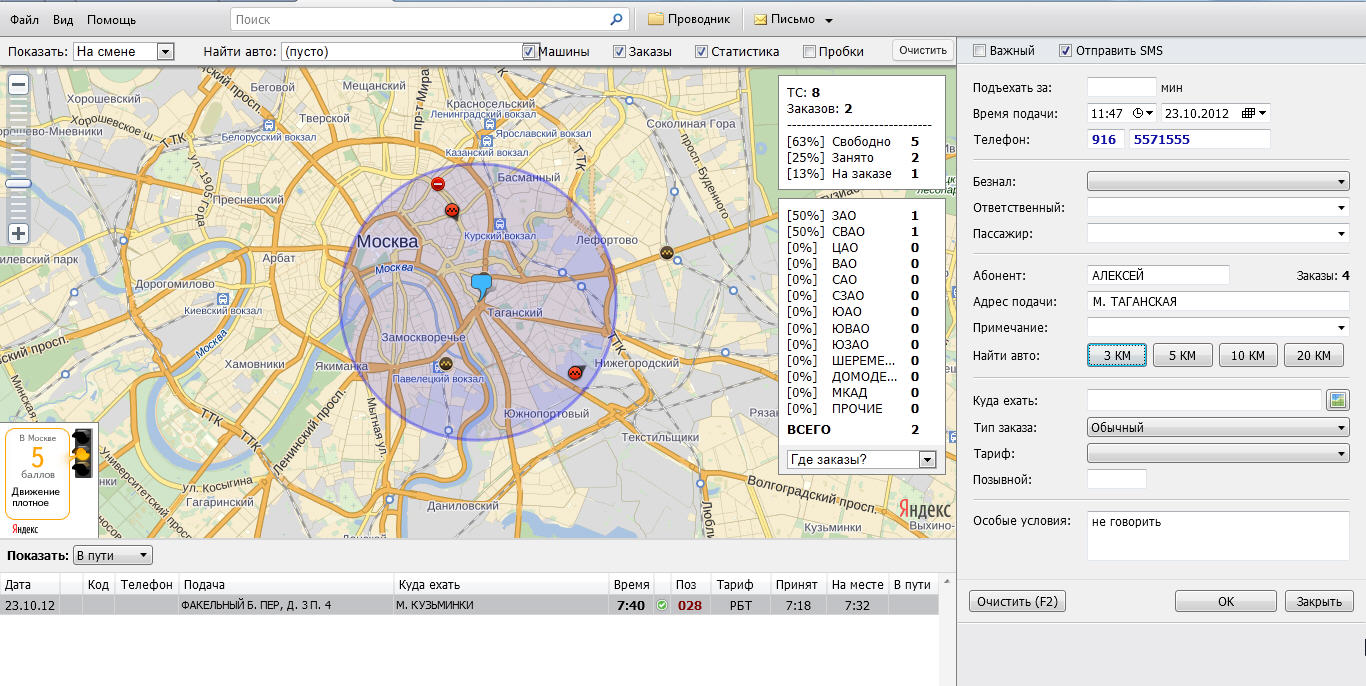Sort orders by Дата column header
The image size is (1366, 686).
tap(30, 584)
